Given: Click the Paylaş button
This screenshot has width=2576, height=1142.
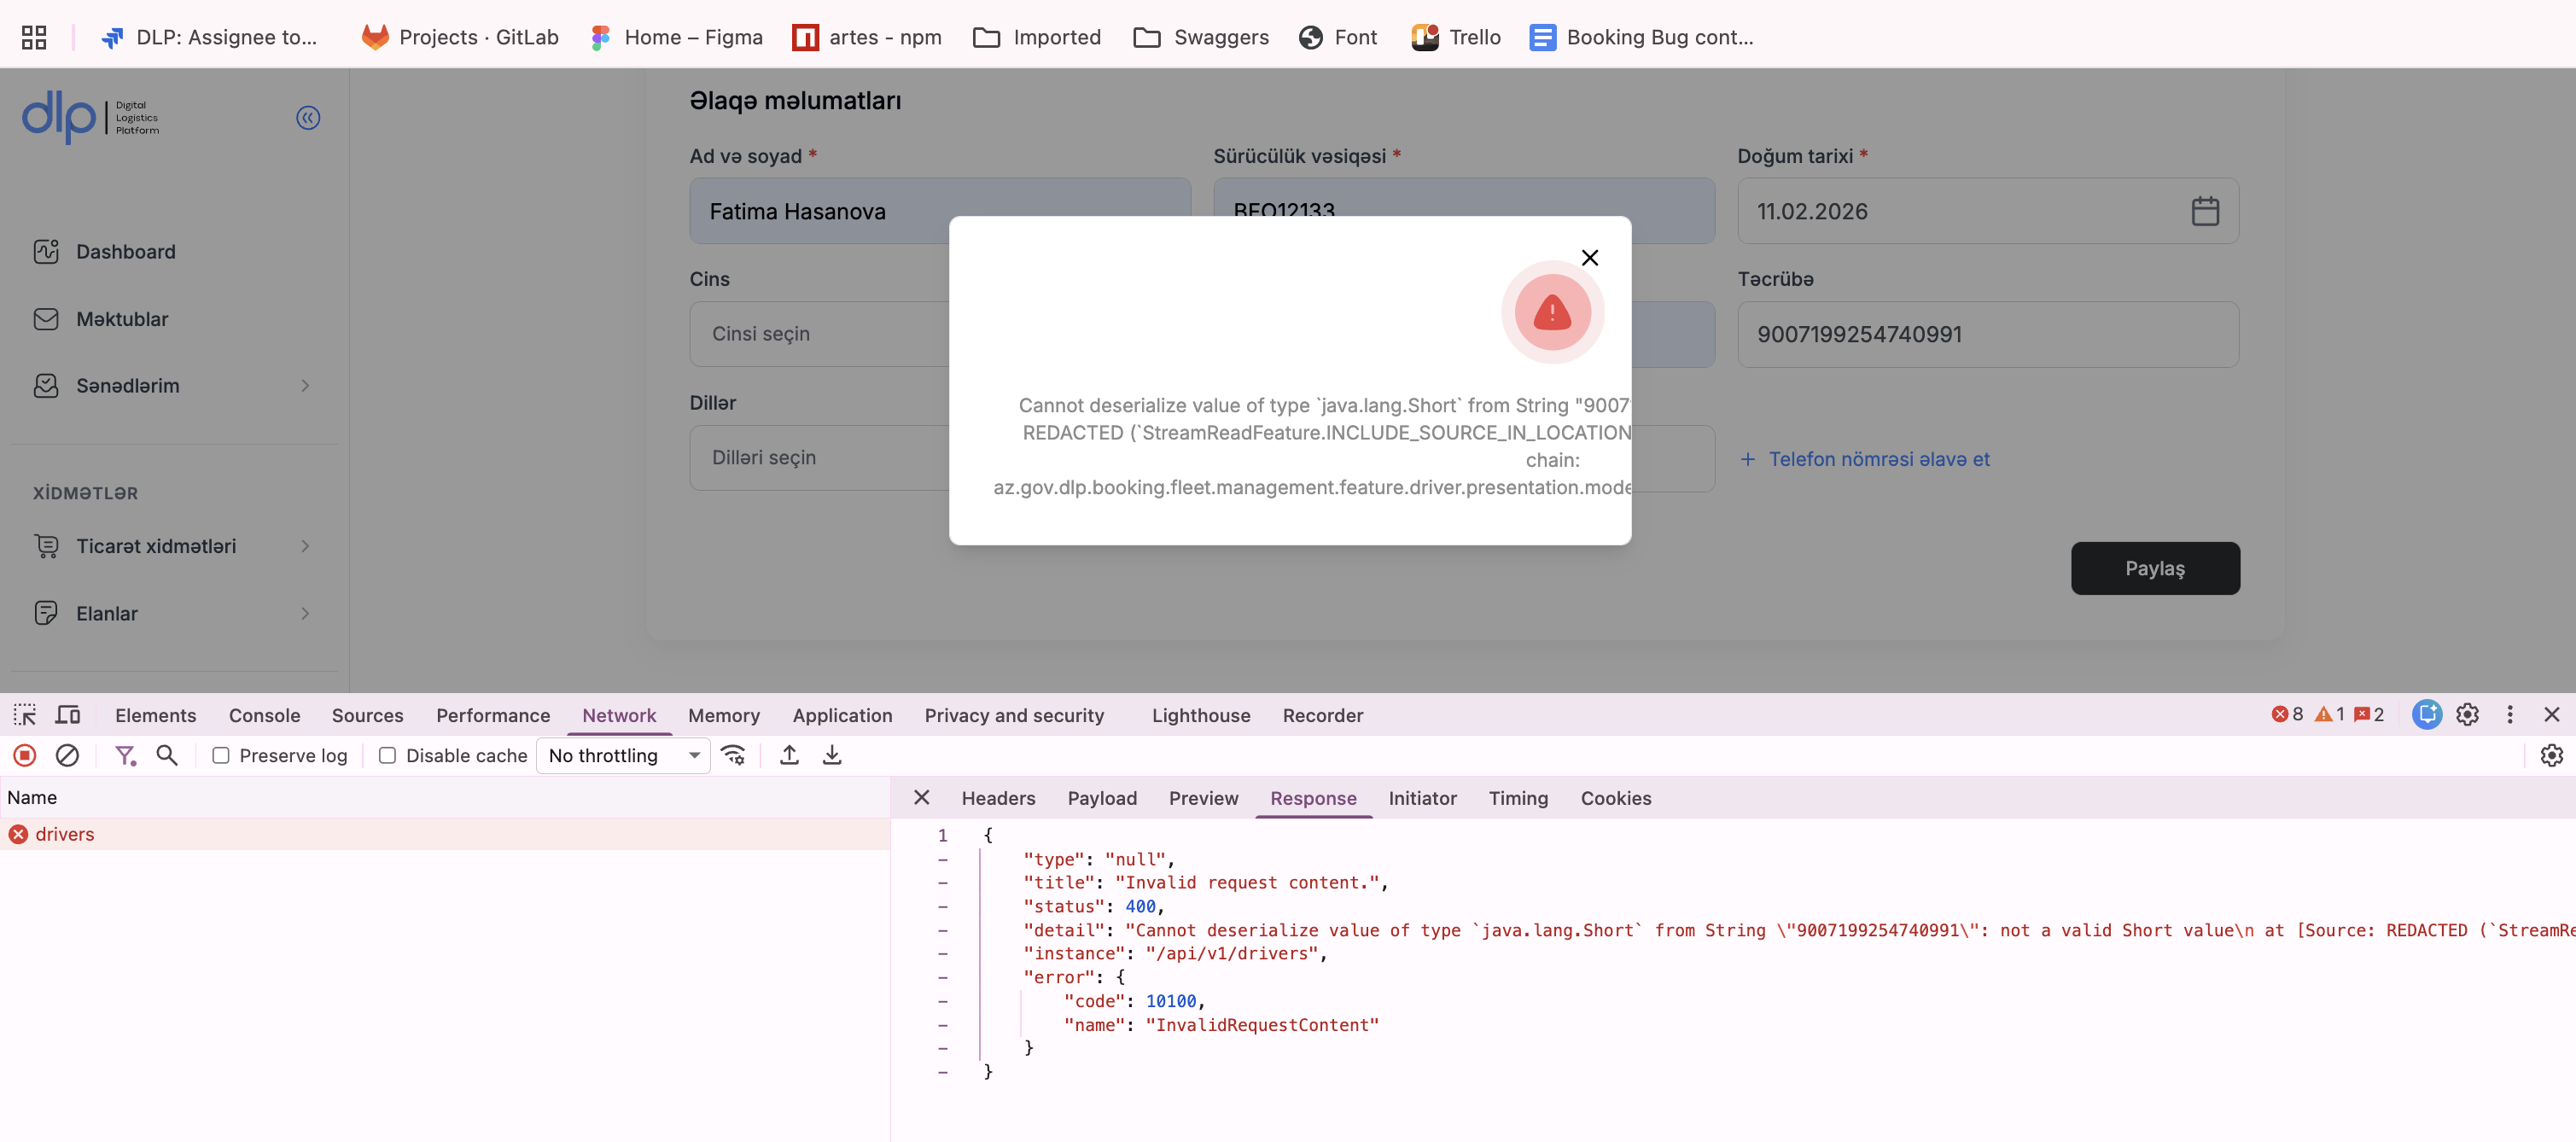Looking at the screenshot, I should (2155, 568).
